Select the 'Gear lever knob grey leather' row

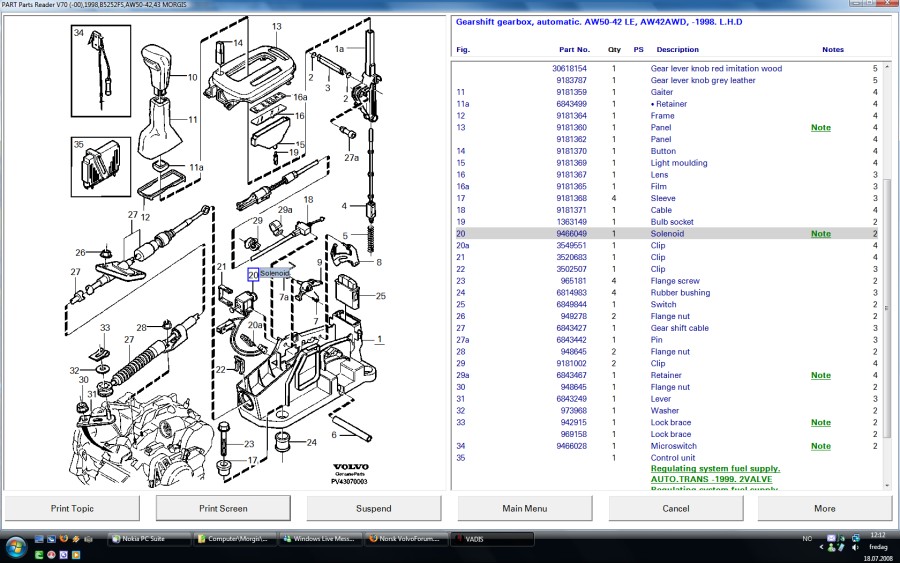tap(666, 80)
